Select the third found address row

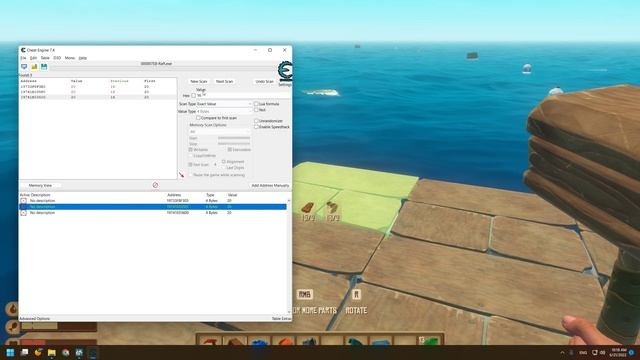tap(98, 97)
